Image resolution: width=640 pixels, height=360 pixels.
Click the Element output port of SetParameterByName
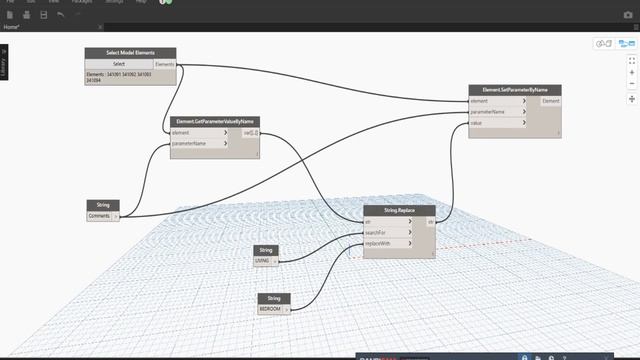tap(551, 101)
